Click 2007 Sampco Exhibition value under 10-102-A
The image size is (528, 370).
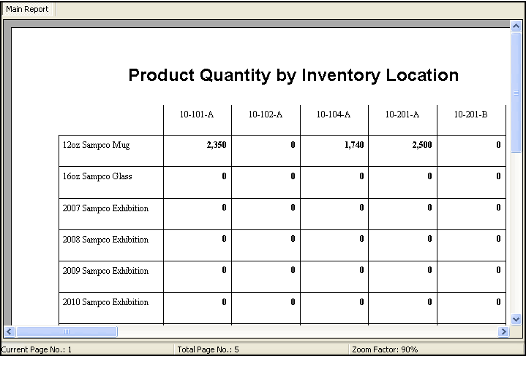click(293, 208)
